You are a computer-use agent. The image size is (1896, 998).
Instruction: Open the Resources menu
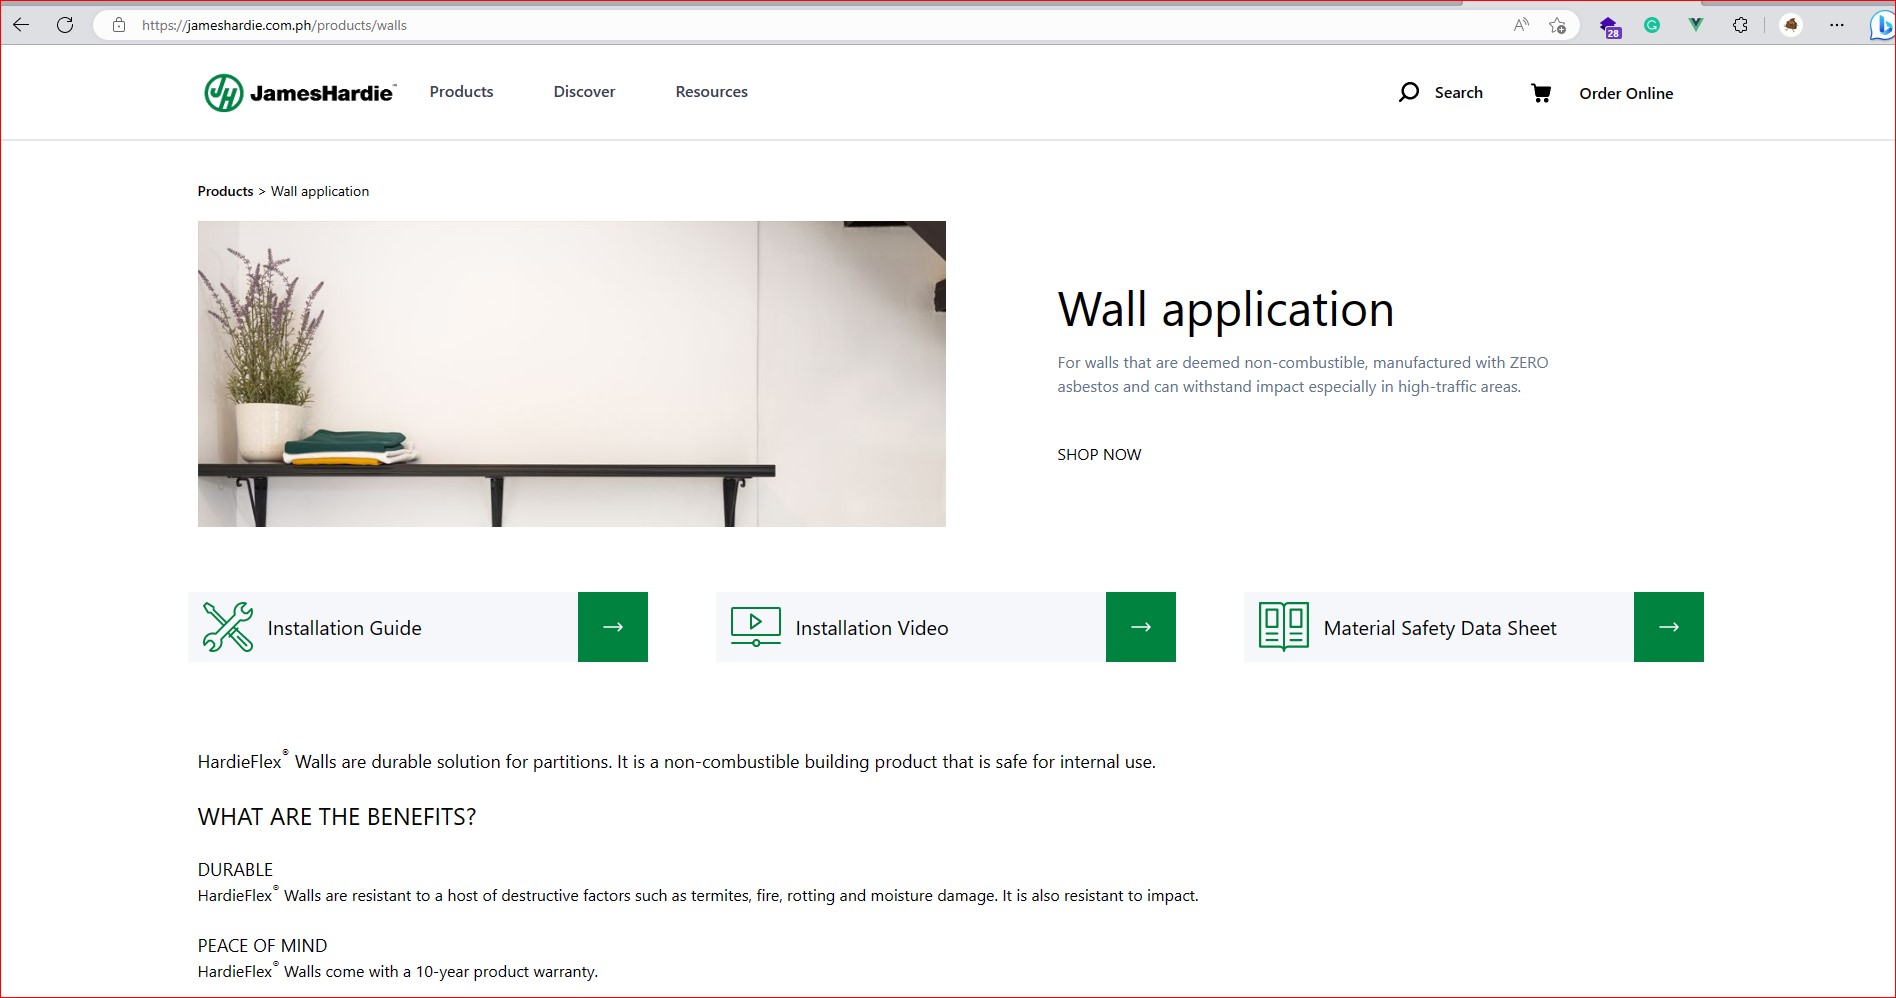(711, 92)
